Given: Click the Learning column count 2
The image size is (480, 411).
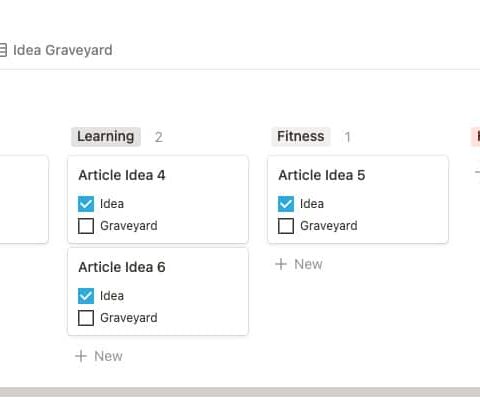Looking at the screenshot, I should coord(159,137).
